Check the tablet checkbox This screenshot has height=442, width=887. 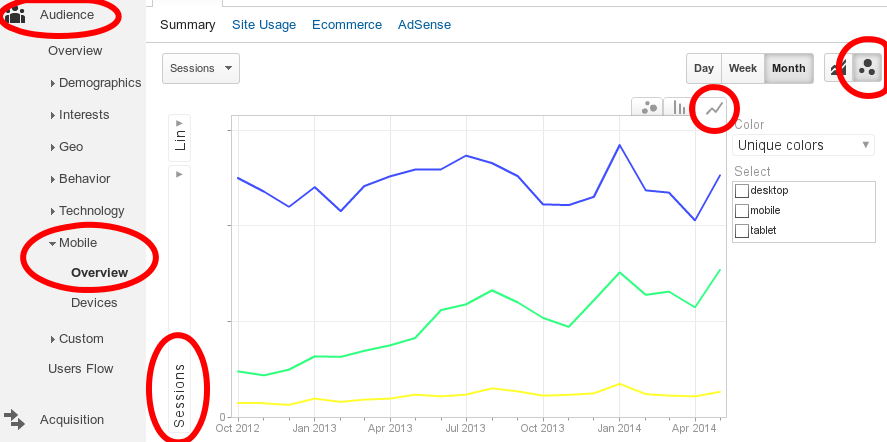coord(742,231)
